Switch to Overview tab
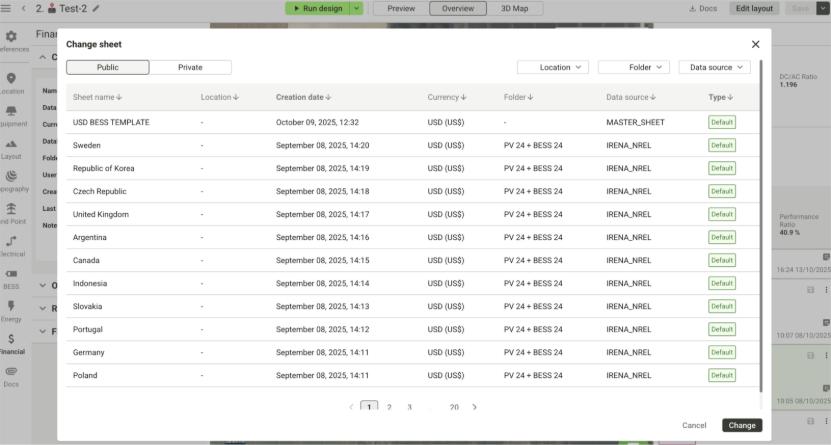Screen dimensions: 831x445 pos(458,8)
